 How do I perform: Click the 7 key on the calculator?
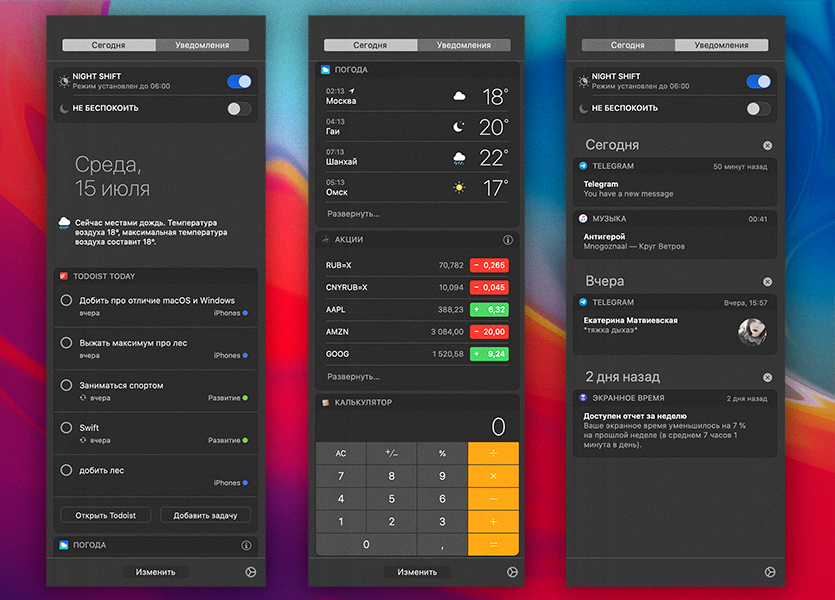click(x=341, y=476)
